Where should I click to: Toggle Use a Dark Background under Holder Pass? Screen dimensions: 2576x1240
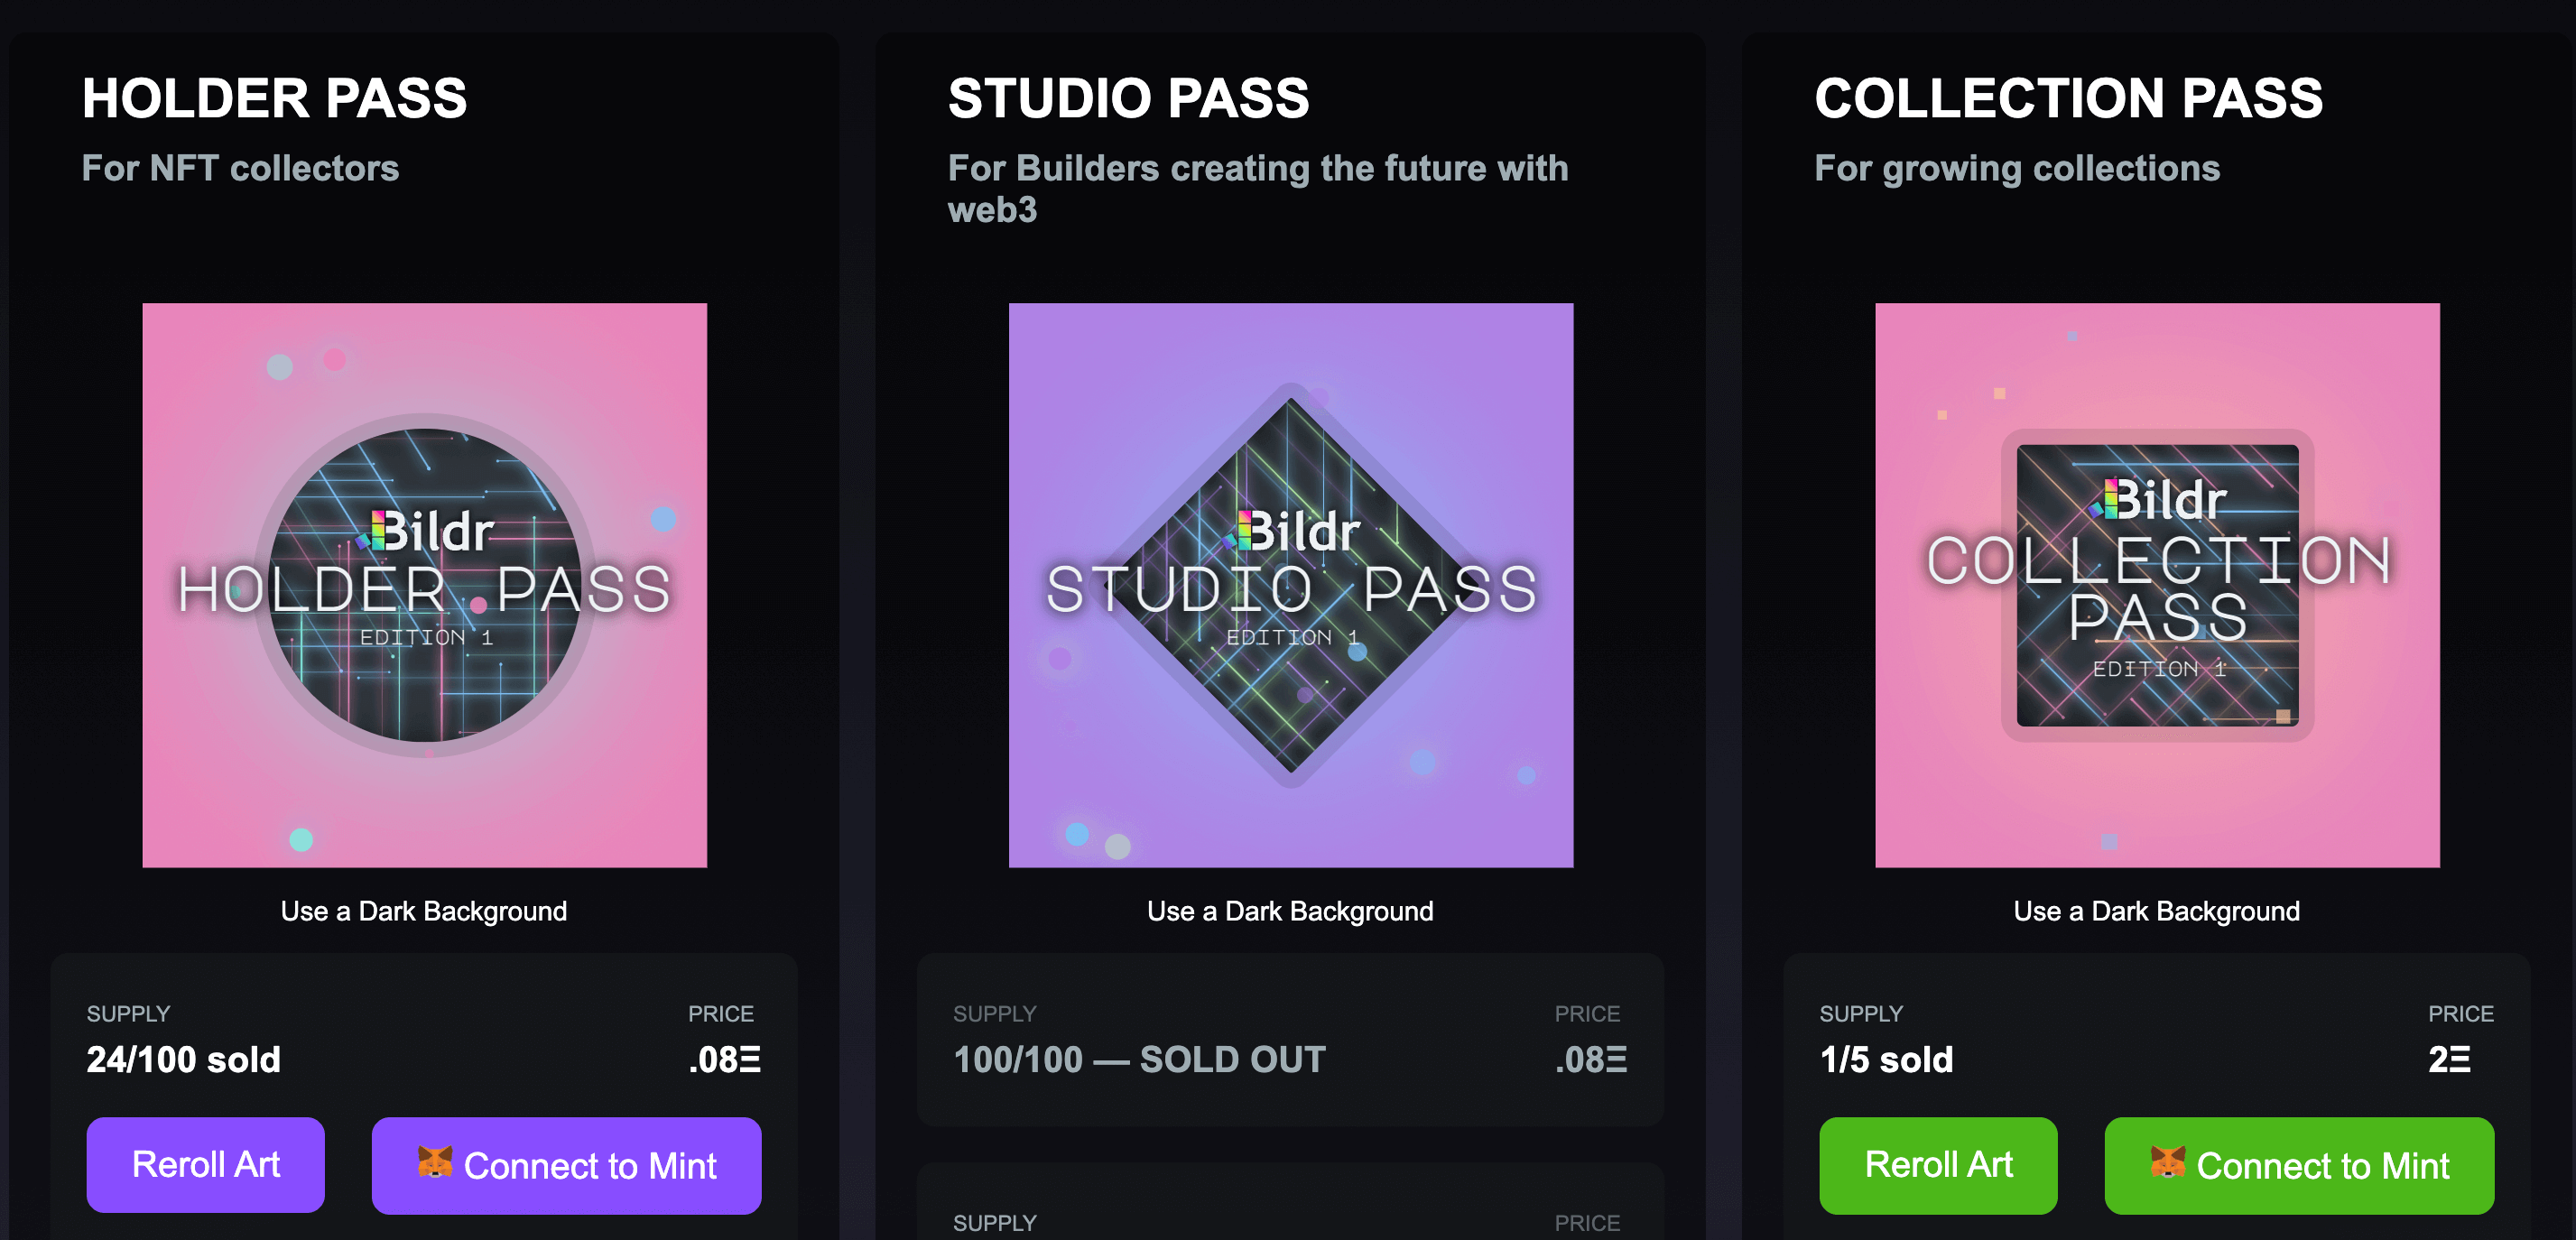424,911
